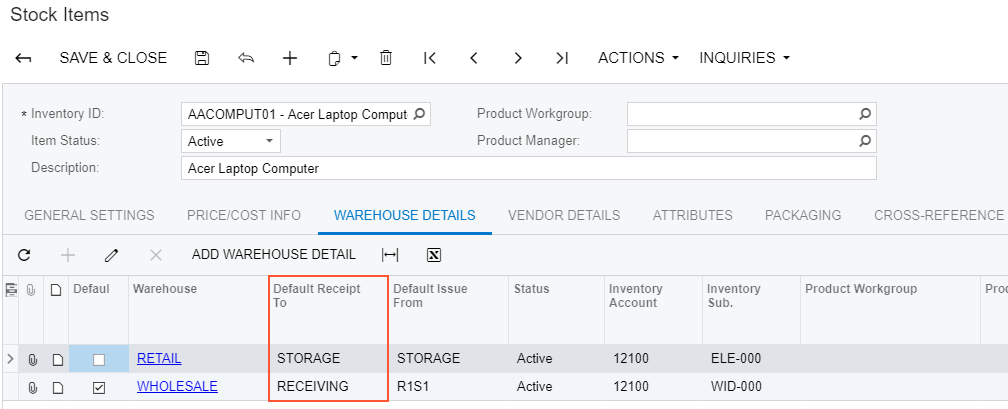Click Add Warehouse Detail button

[x=273, y=255]
